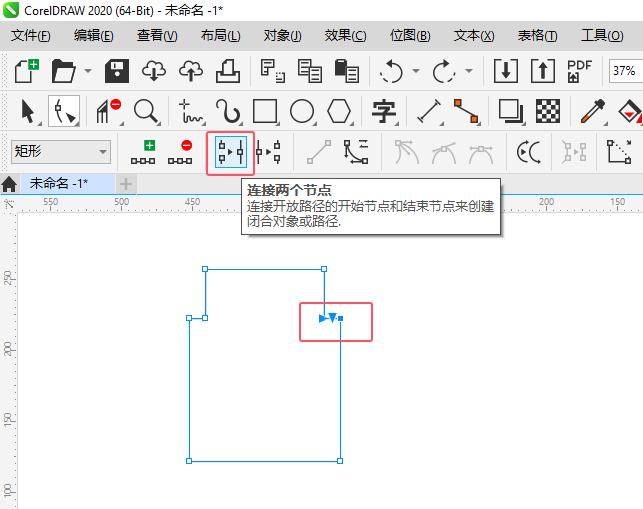Open the 查看(V) menu
This screenshot has height=509, width=643.
157,36
